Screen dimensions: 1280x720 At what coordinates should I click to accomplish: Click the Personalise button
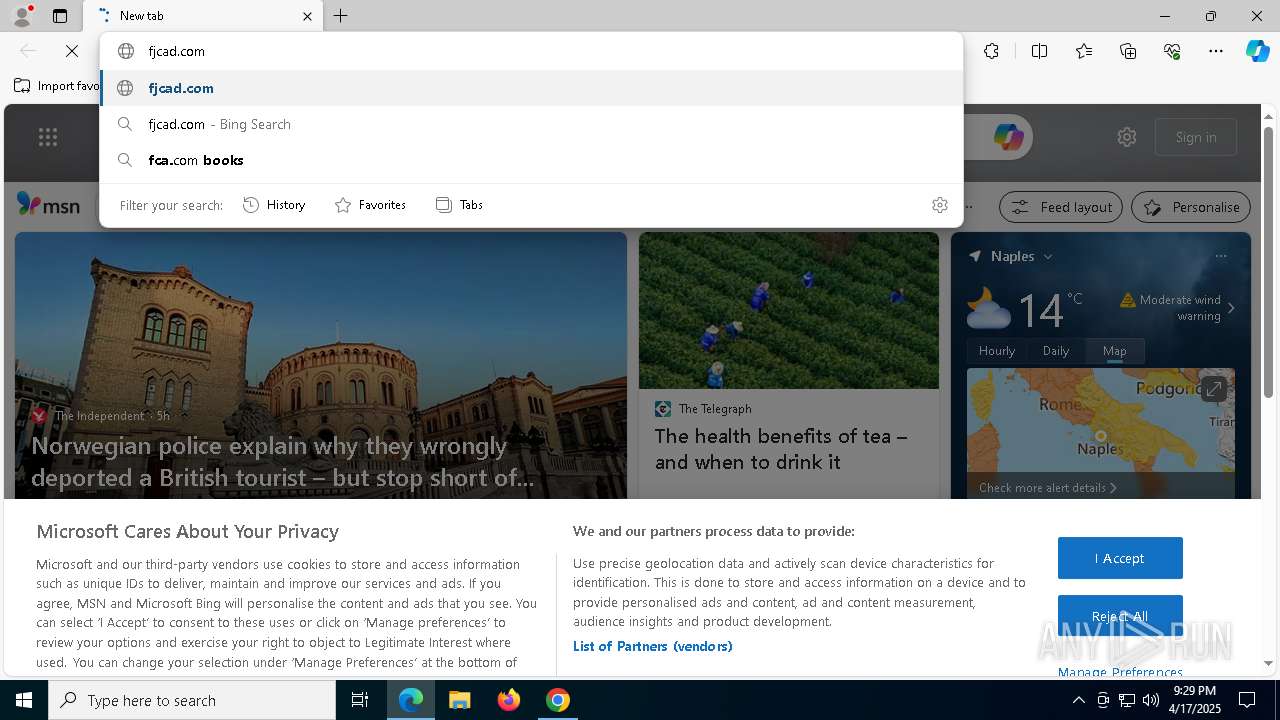1191,207
